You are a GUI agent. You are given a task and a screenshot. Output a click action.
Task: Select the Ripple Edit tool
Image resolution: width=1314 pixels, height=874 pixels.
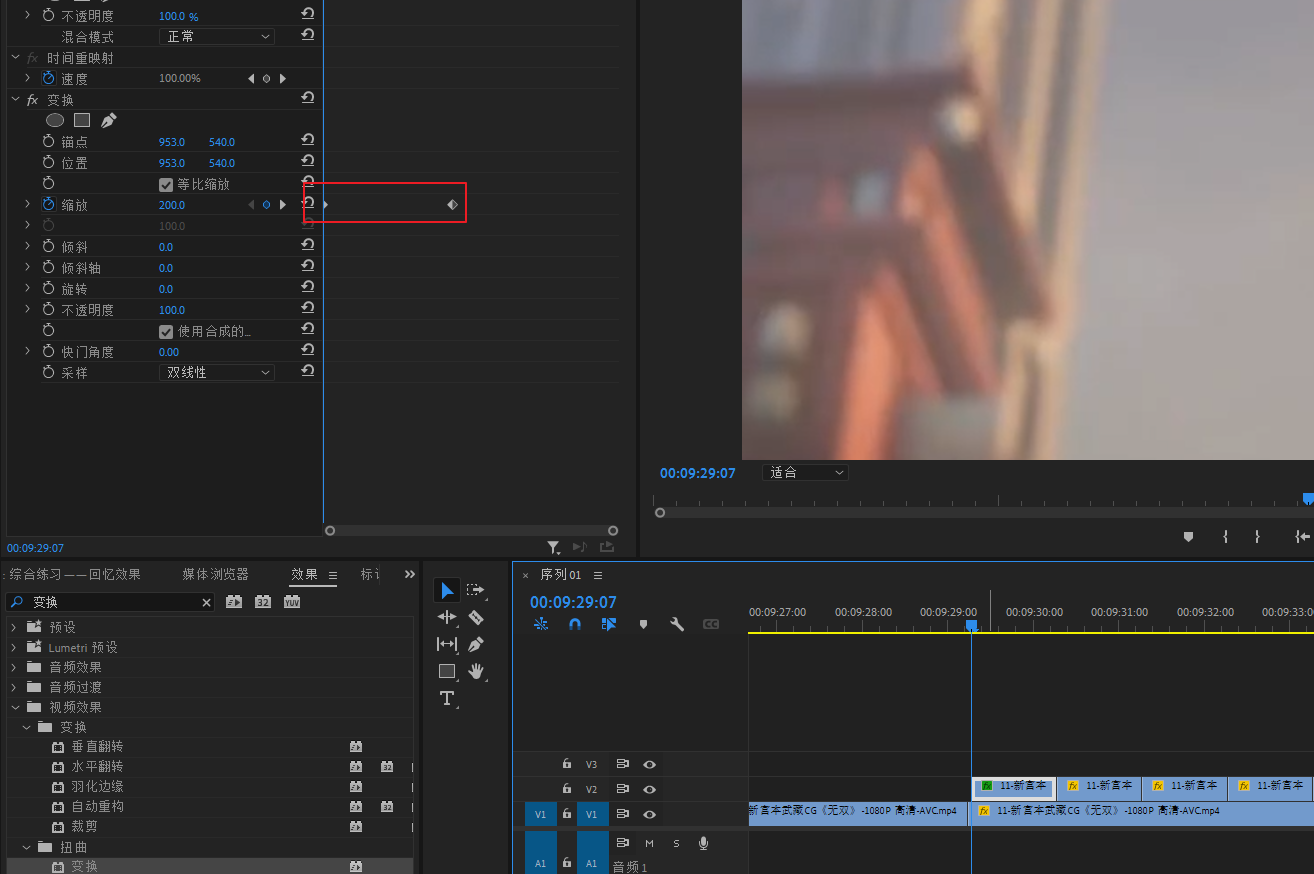point(447,618)
